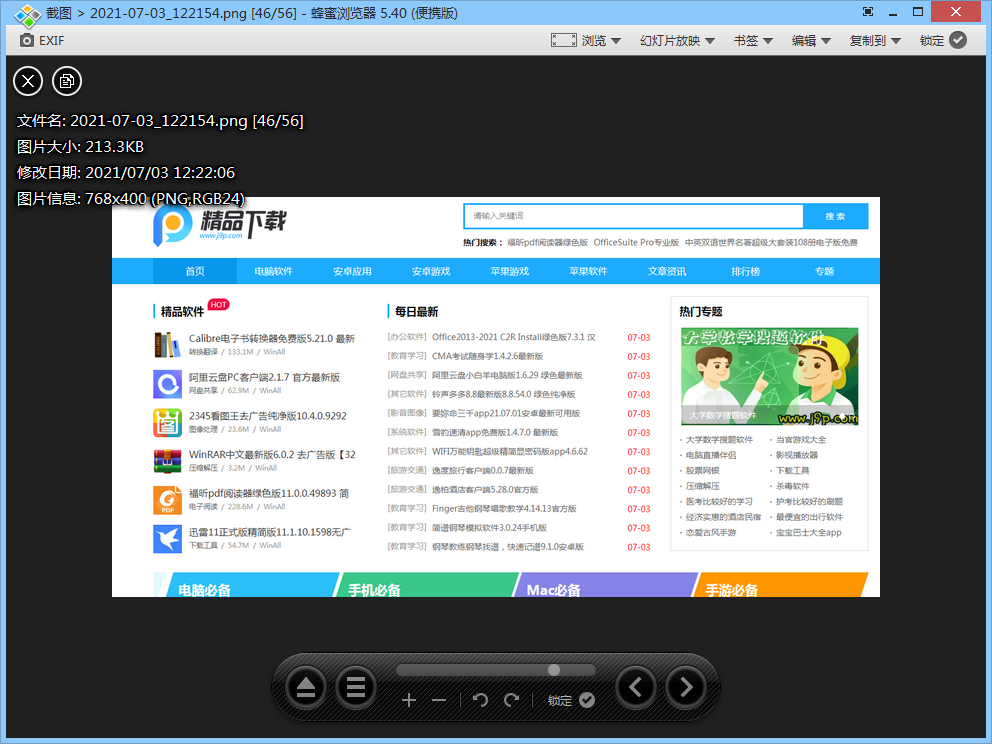This screenshot has height=744, width=992.
Task: Close the image info overlay with the X circle
Action: (x=28, y=81)
